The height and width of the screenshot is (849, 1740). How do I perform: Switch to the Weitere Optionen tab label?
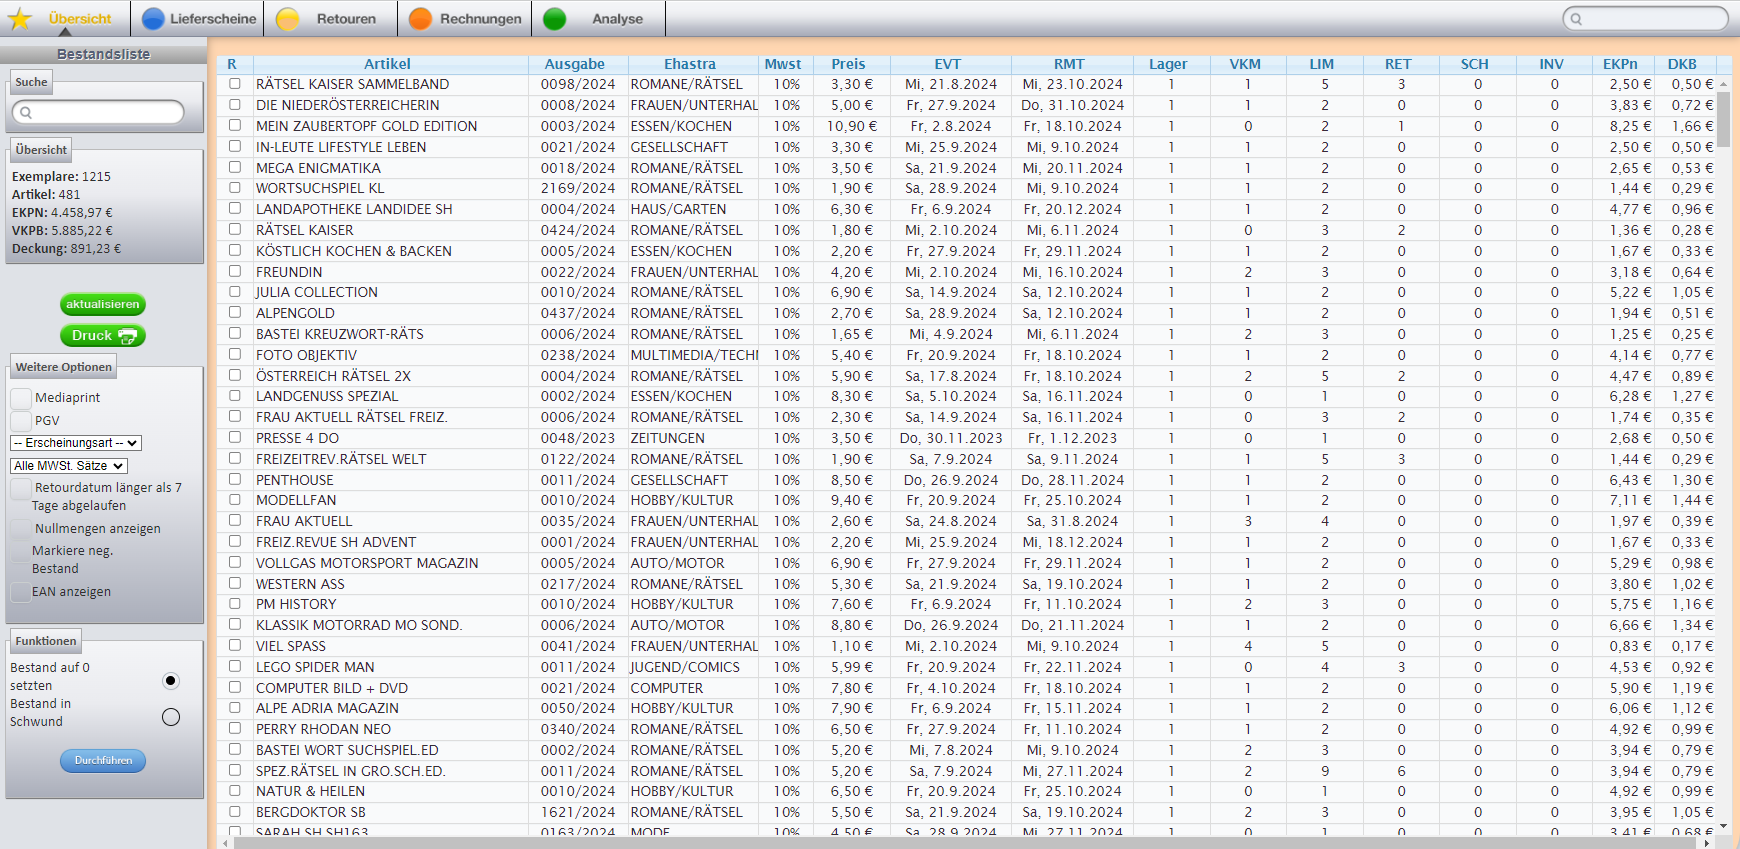coord(64,367)
